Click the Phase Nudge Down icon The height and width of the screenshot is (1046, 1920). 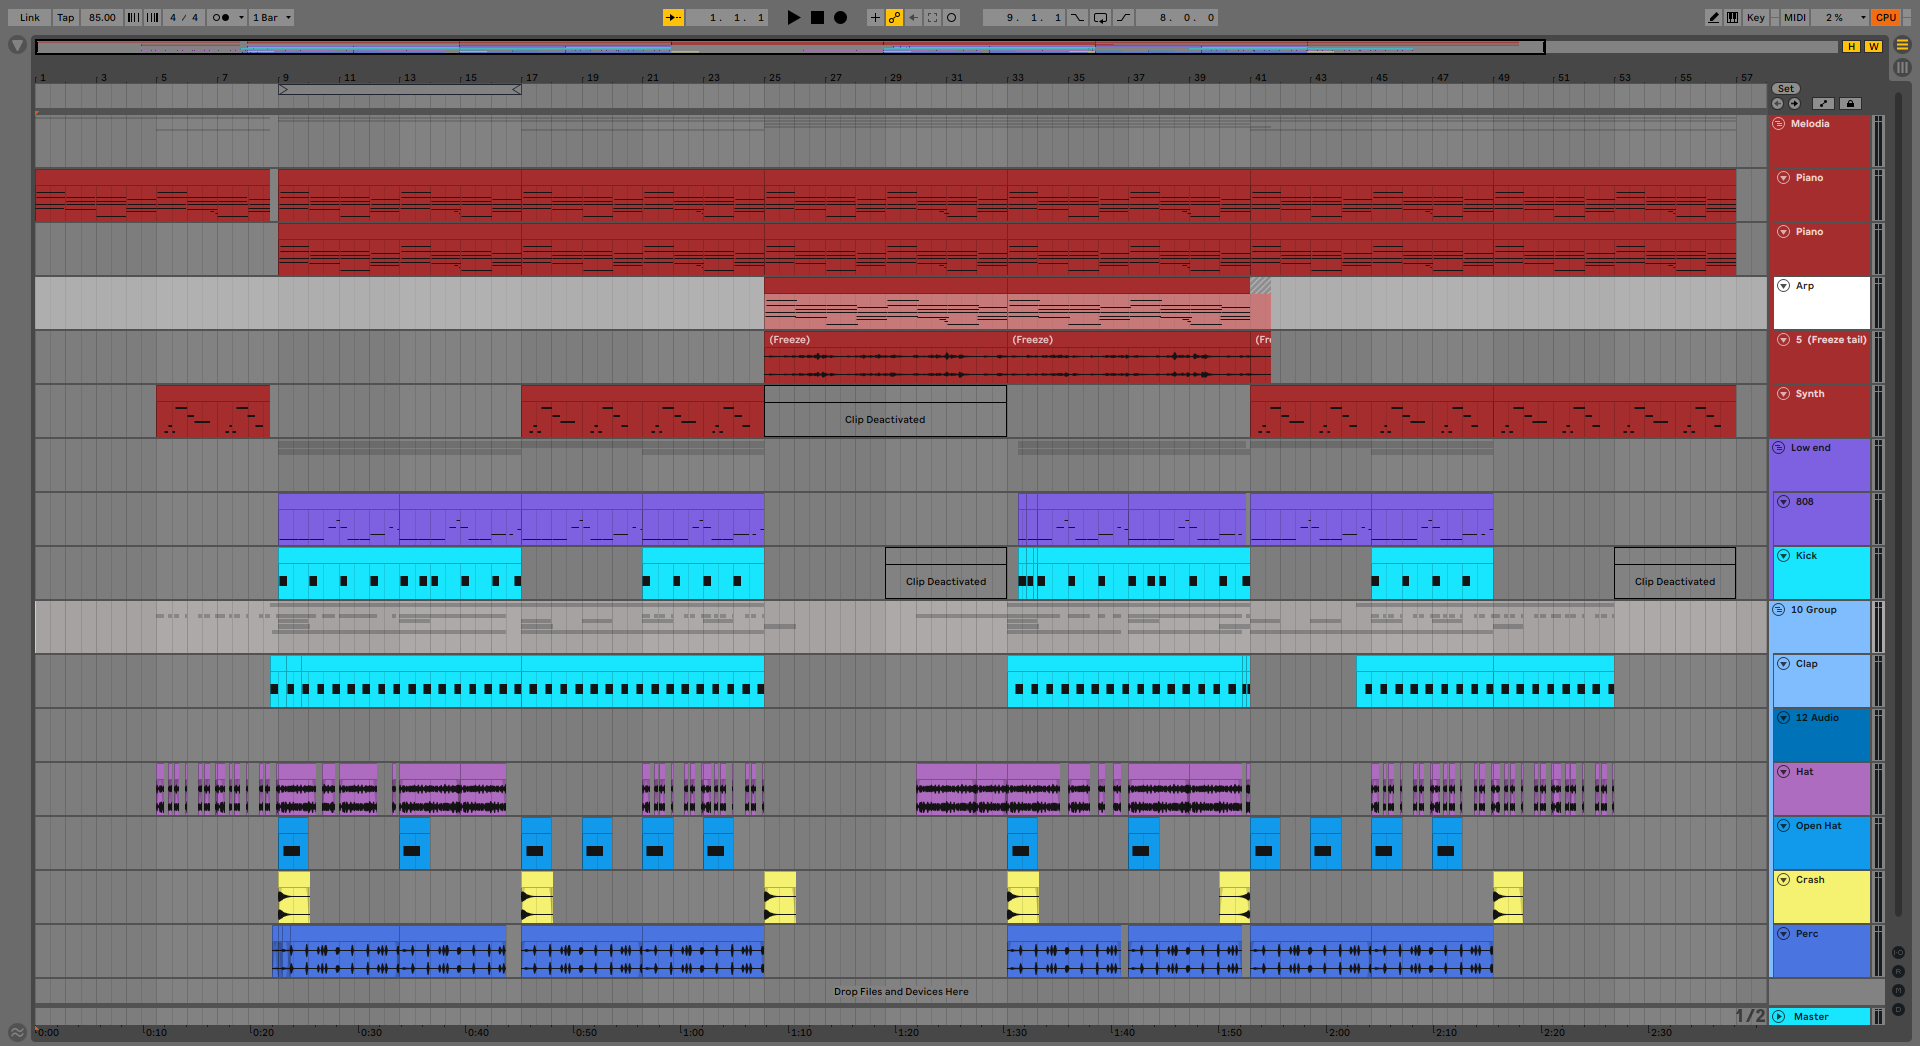133,17
